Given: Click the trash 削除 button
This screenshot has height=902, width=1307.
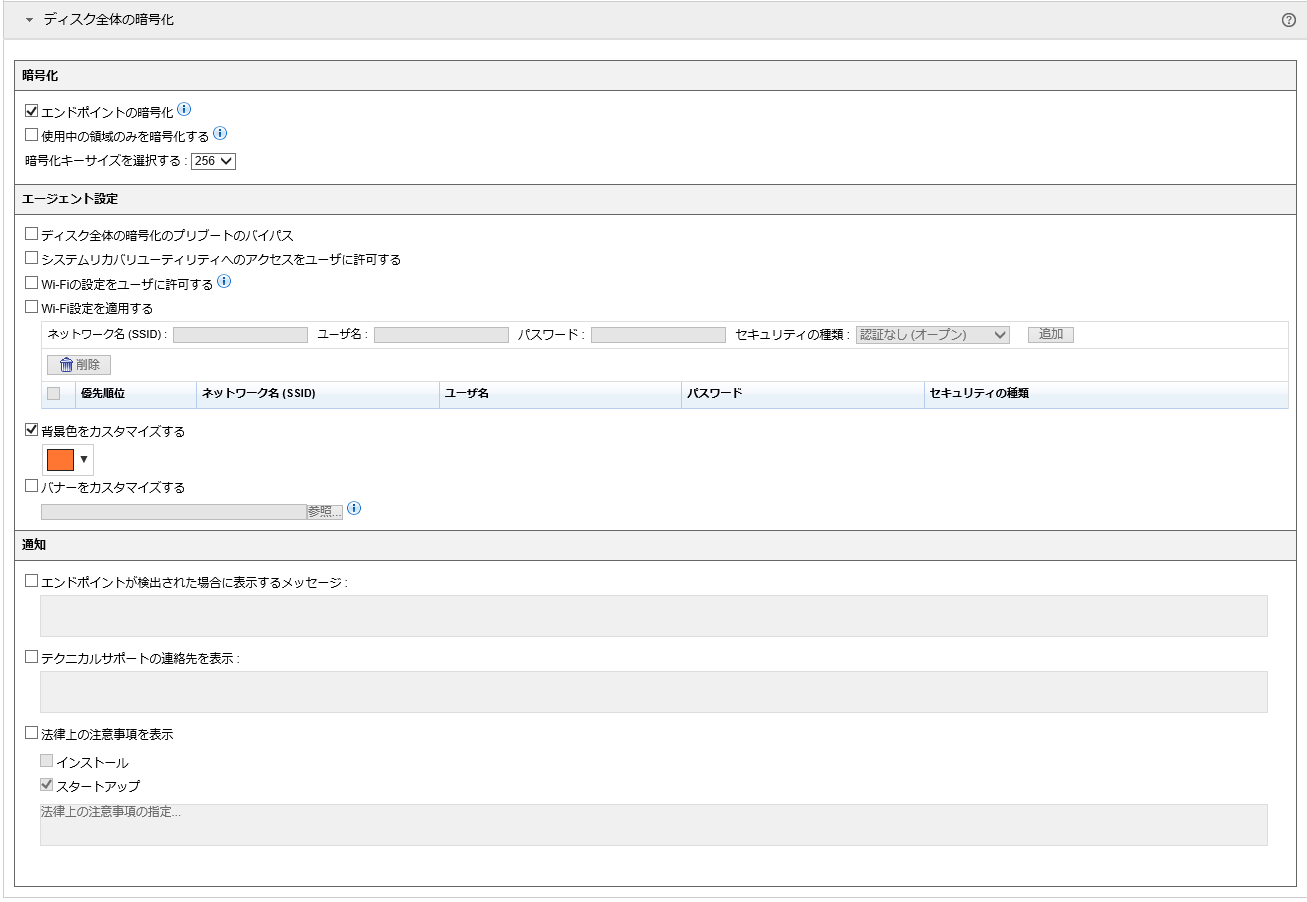Looking at the screenshot, I should coord(79,365).
